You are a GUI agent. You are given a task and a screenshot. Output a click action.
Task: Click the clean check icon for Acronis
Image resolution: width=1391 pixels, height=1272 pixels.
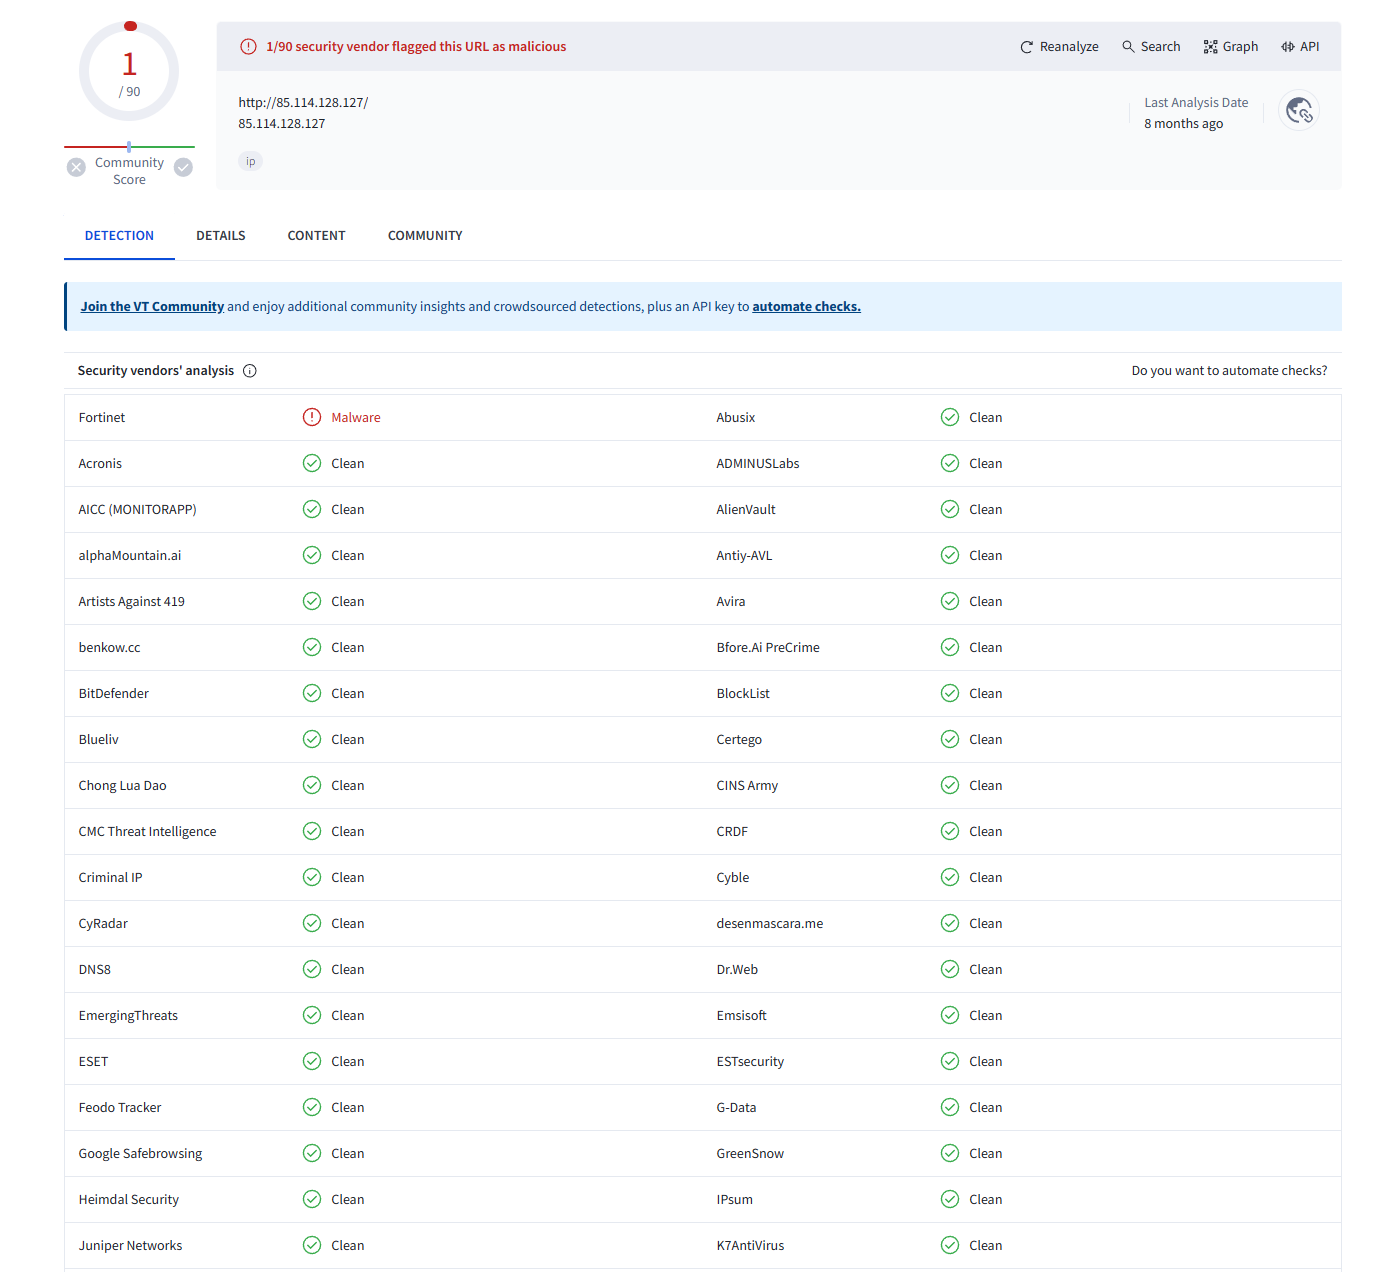click(x=312, y=463)
